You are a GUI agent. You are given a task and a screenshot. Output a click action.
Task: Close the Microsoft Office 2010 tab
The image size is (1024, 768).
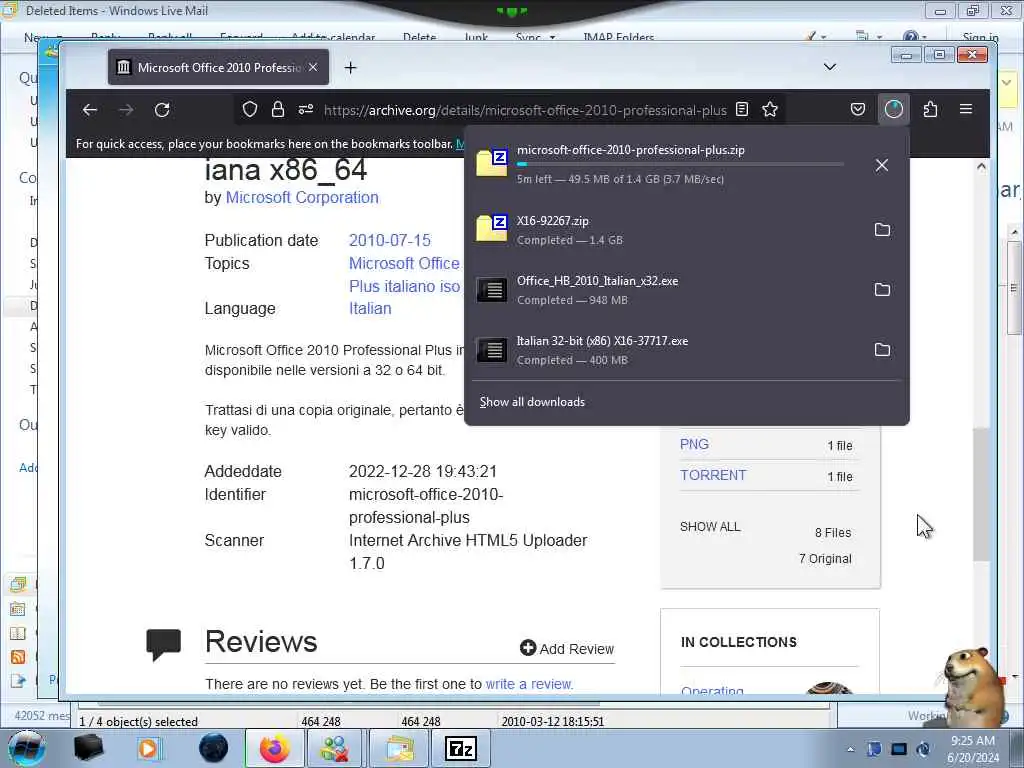click(x=313, y=67)
